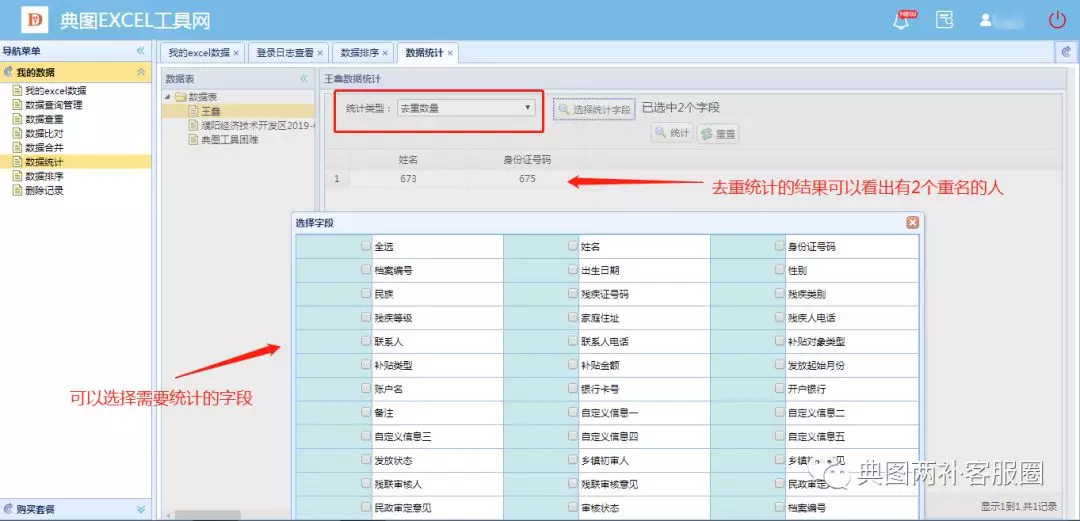This screenshot has height=521, width=1080.
Task: Click the 重置 button
Action: tap(718, 134)
